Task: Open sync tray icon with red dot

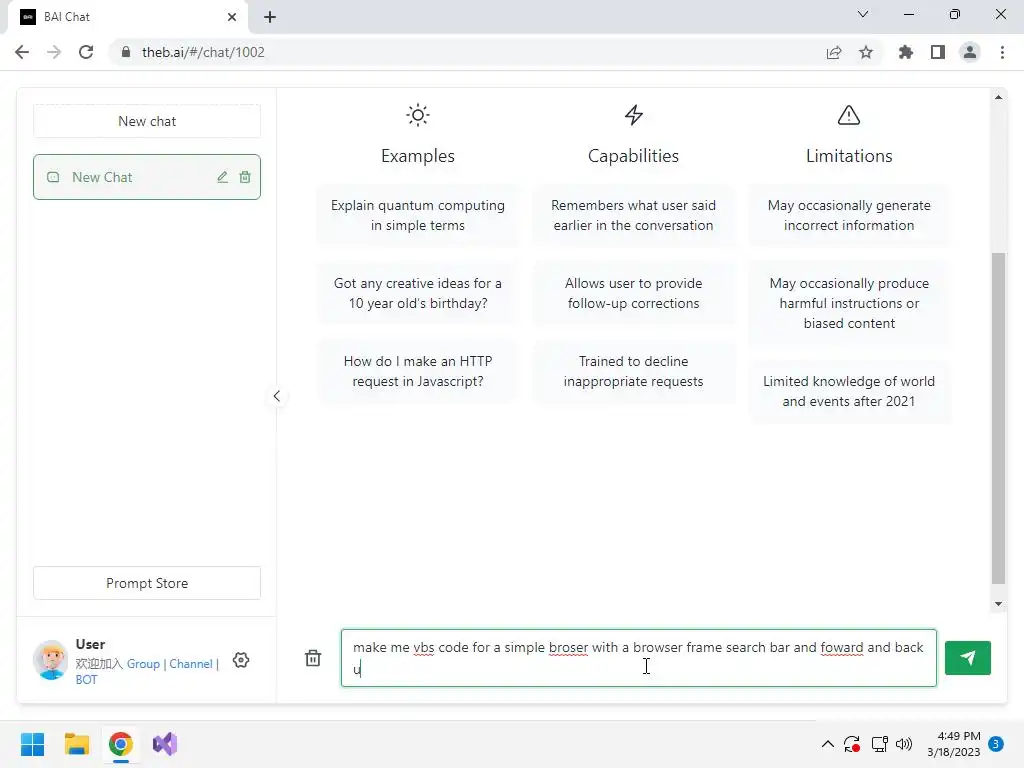Action: [852, 744]
